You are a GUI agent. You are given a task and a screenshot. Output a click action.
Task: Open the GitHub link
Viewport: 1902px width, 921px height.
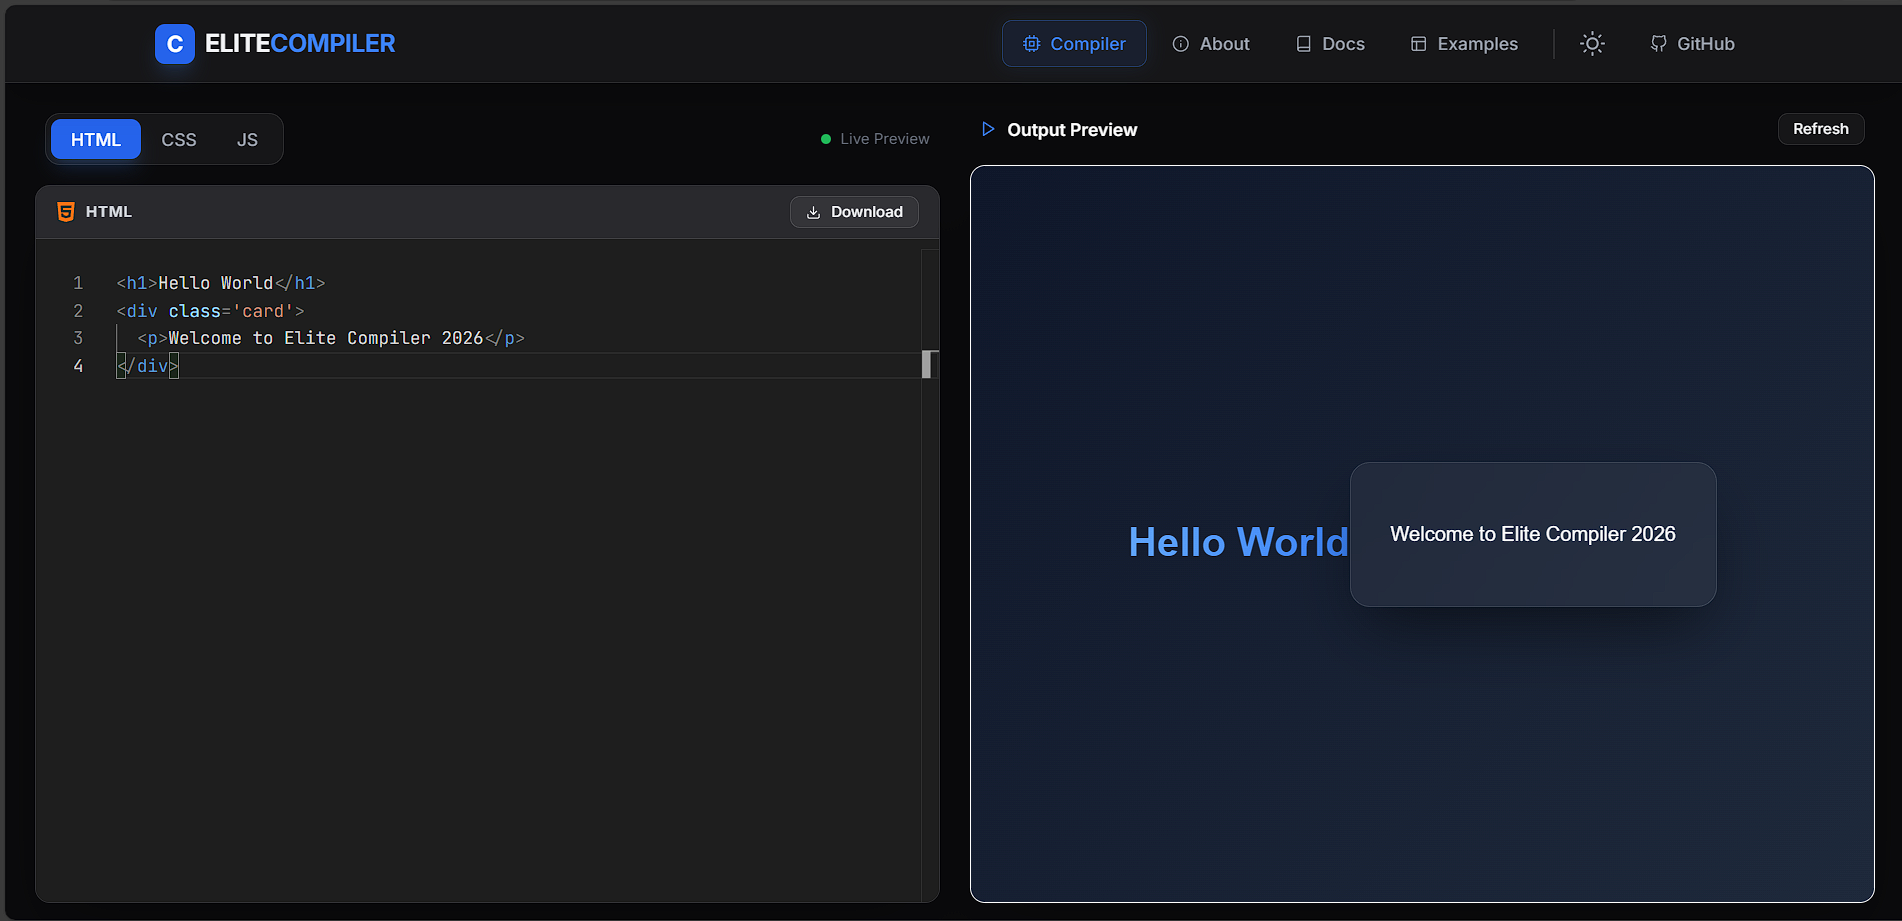tap(1692, 44)
